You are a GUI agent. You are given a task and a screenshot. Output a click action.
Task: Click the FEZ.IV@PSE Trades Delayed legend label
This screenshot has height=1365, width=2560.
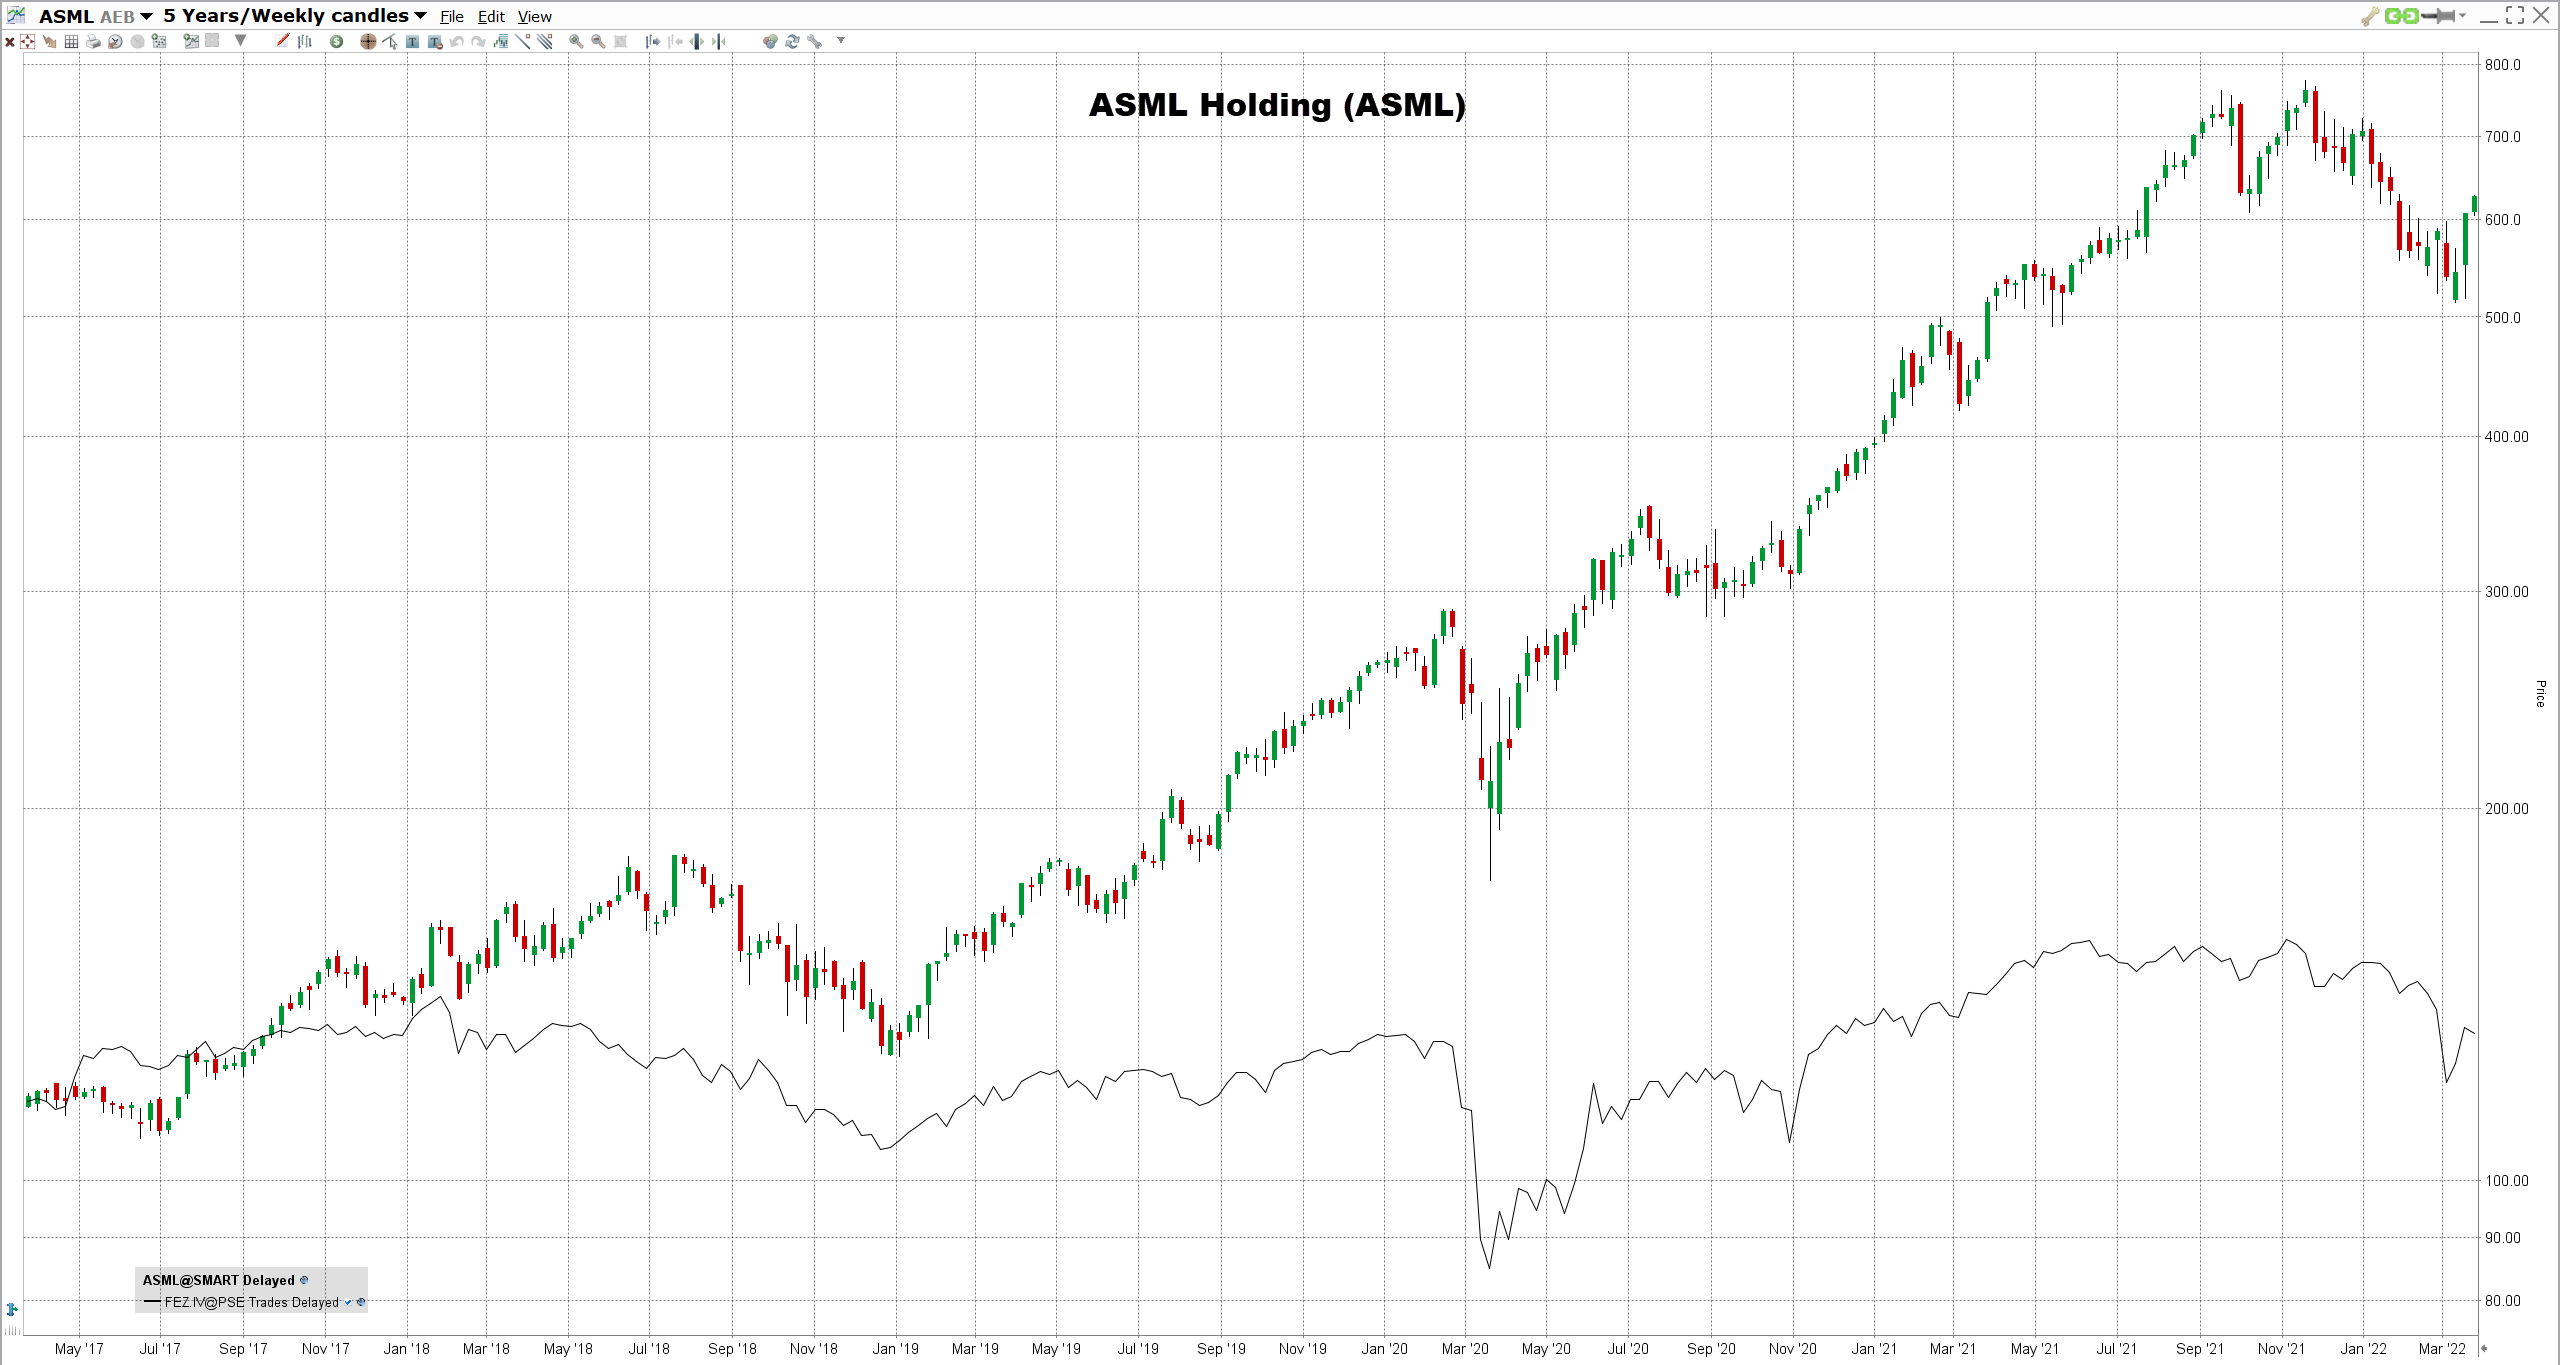(252, 1302)
